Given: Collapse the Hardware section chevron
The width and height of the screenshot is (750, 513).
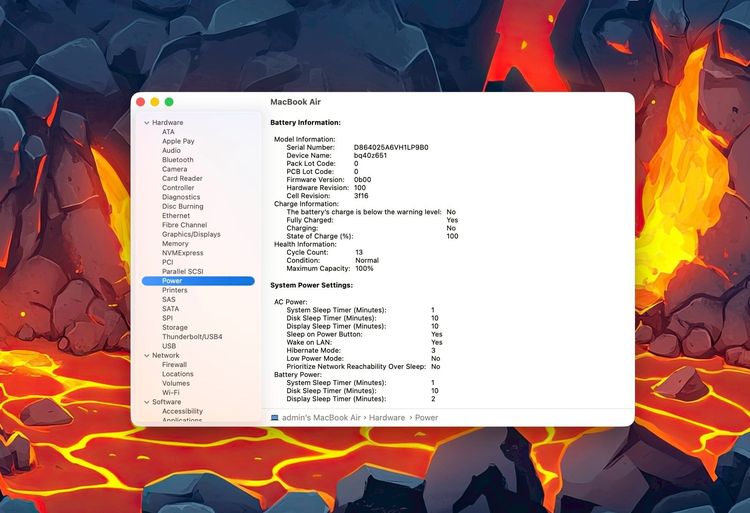Looking at the screenshot, I should point(147,123).
